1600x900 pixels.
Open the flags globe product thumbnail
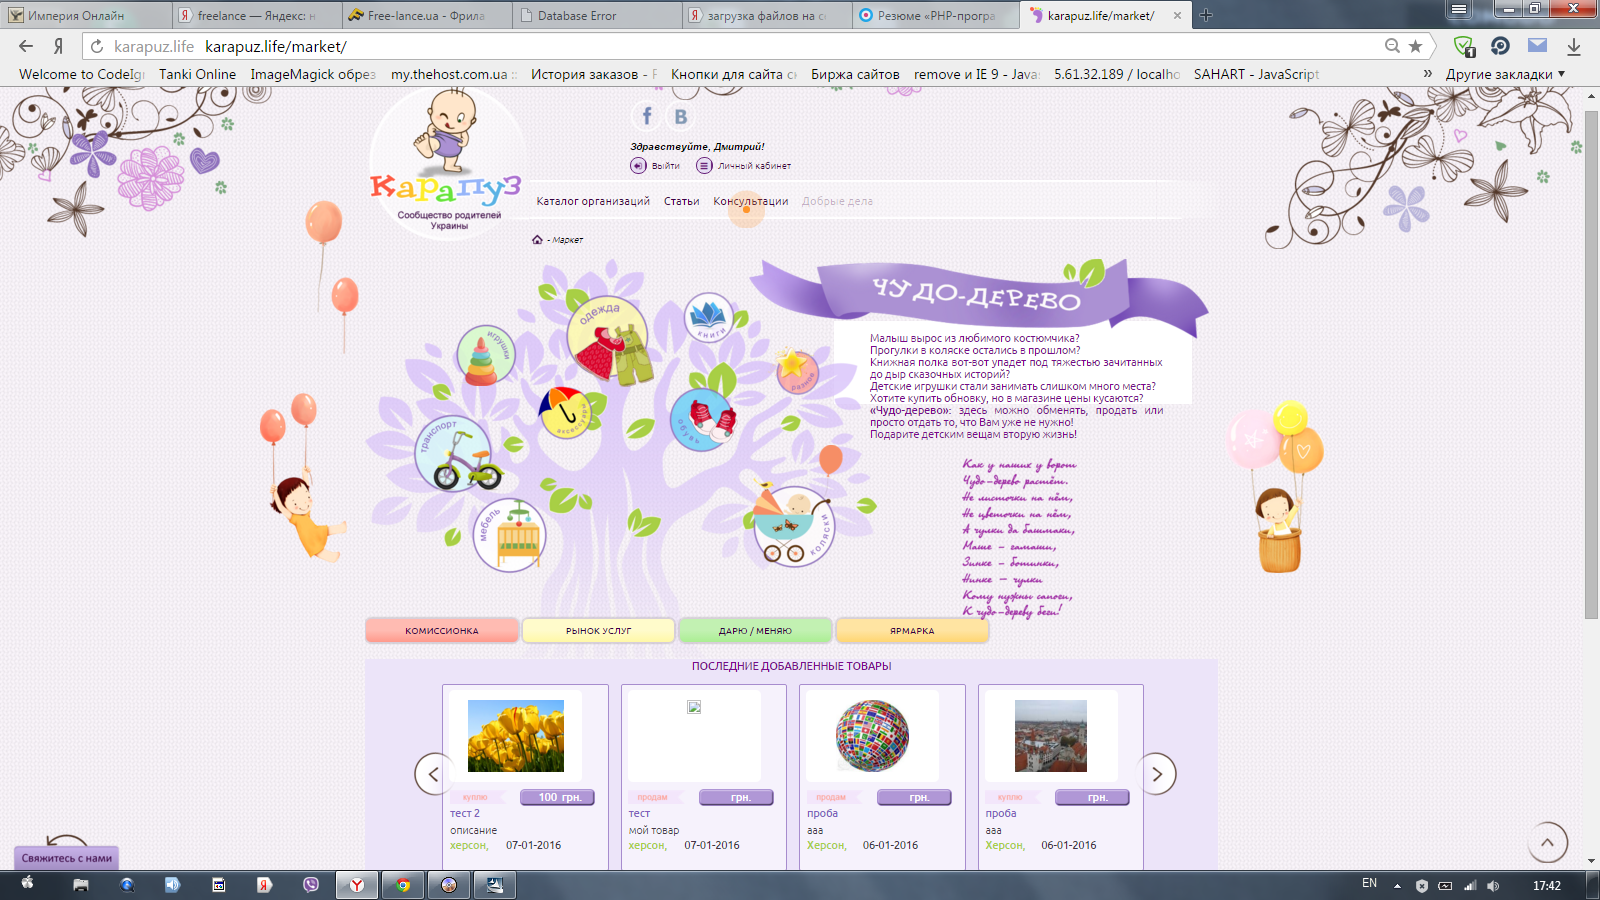[x=872, y=736]
